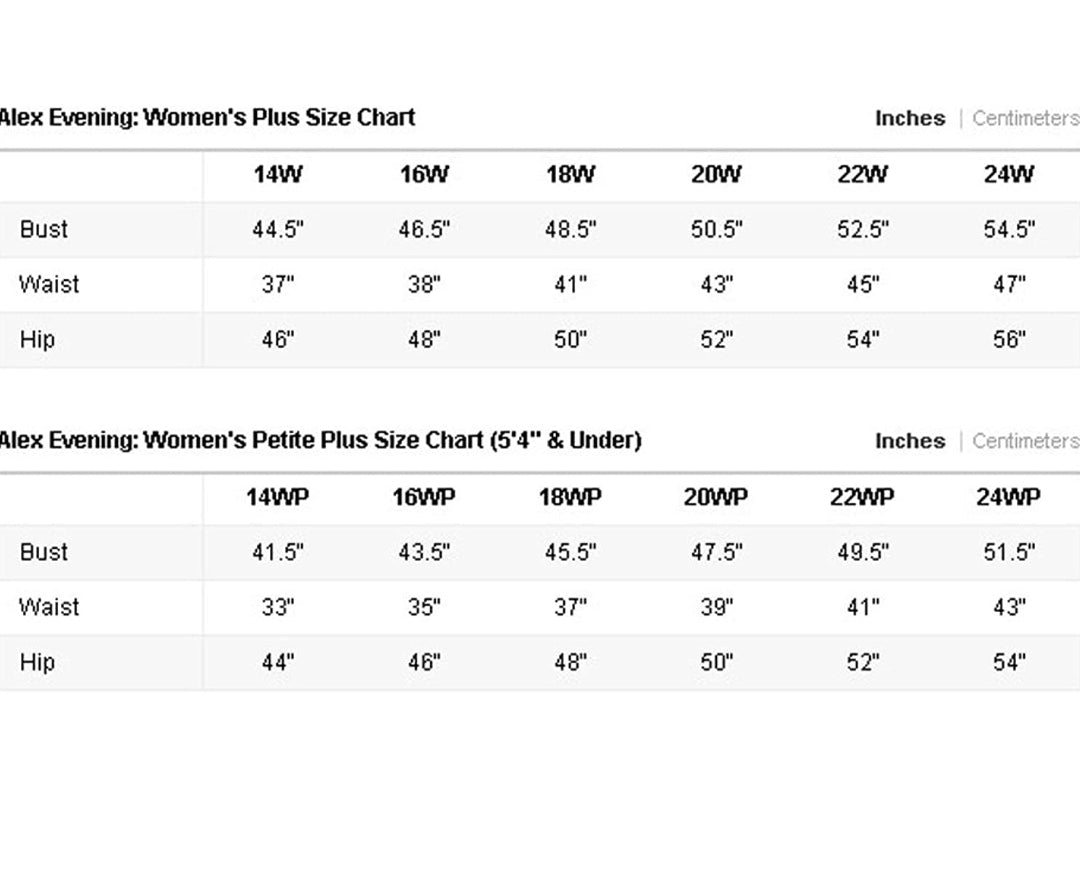This screenshot has height=874, width=1080.
Task: Click the Women's Petite Plus Size Chart title
Action: tap(320, 440)
